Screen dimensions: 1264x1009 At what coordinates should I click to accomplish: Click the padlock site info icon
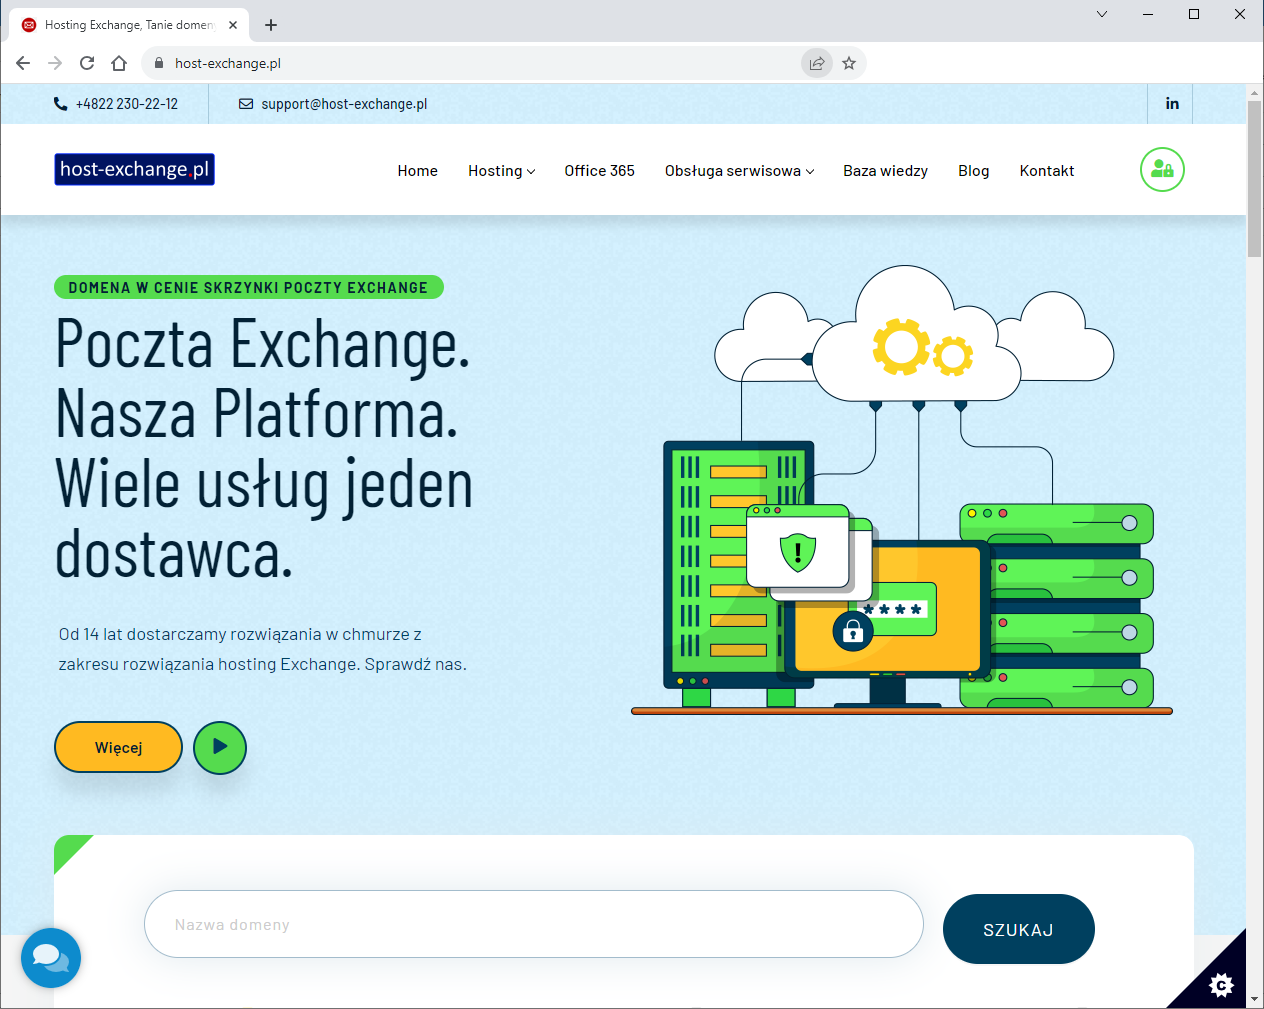tap(159, 63)
